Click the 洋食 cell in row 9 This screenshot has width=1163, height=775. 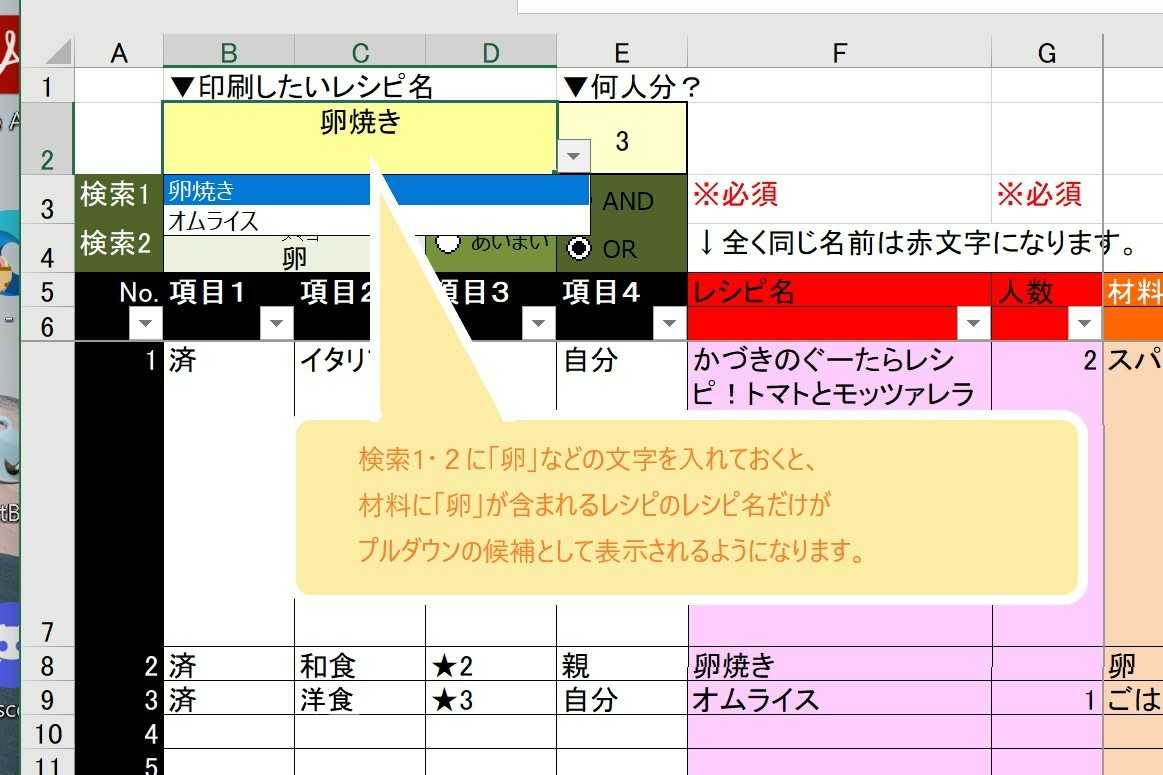point(360,699)
